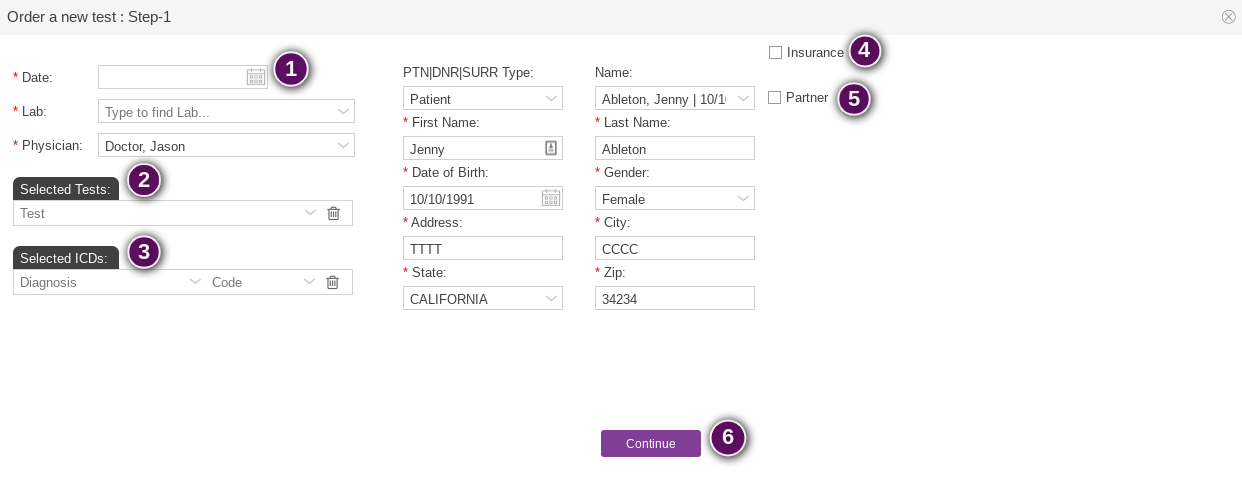Screen dimensions: 1242x490
Task: Expand the Test selection dropdown
Action: (x=310, y=213)
